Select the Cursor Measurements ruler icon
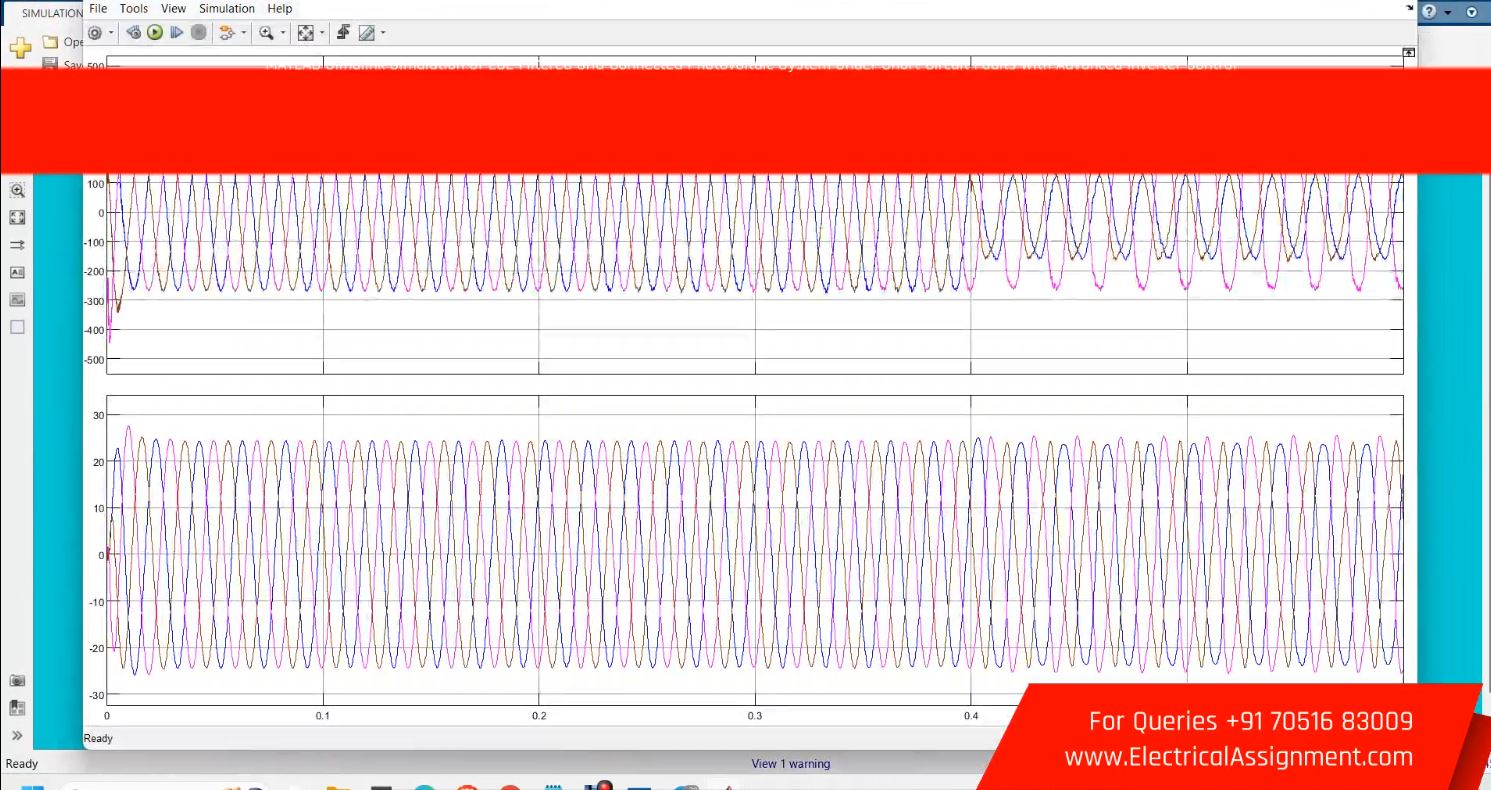This screenshot has height=790, width=1491. 366,33
